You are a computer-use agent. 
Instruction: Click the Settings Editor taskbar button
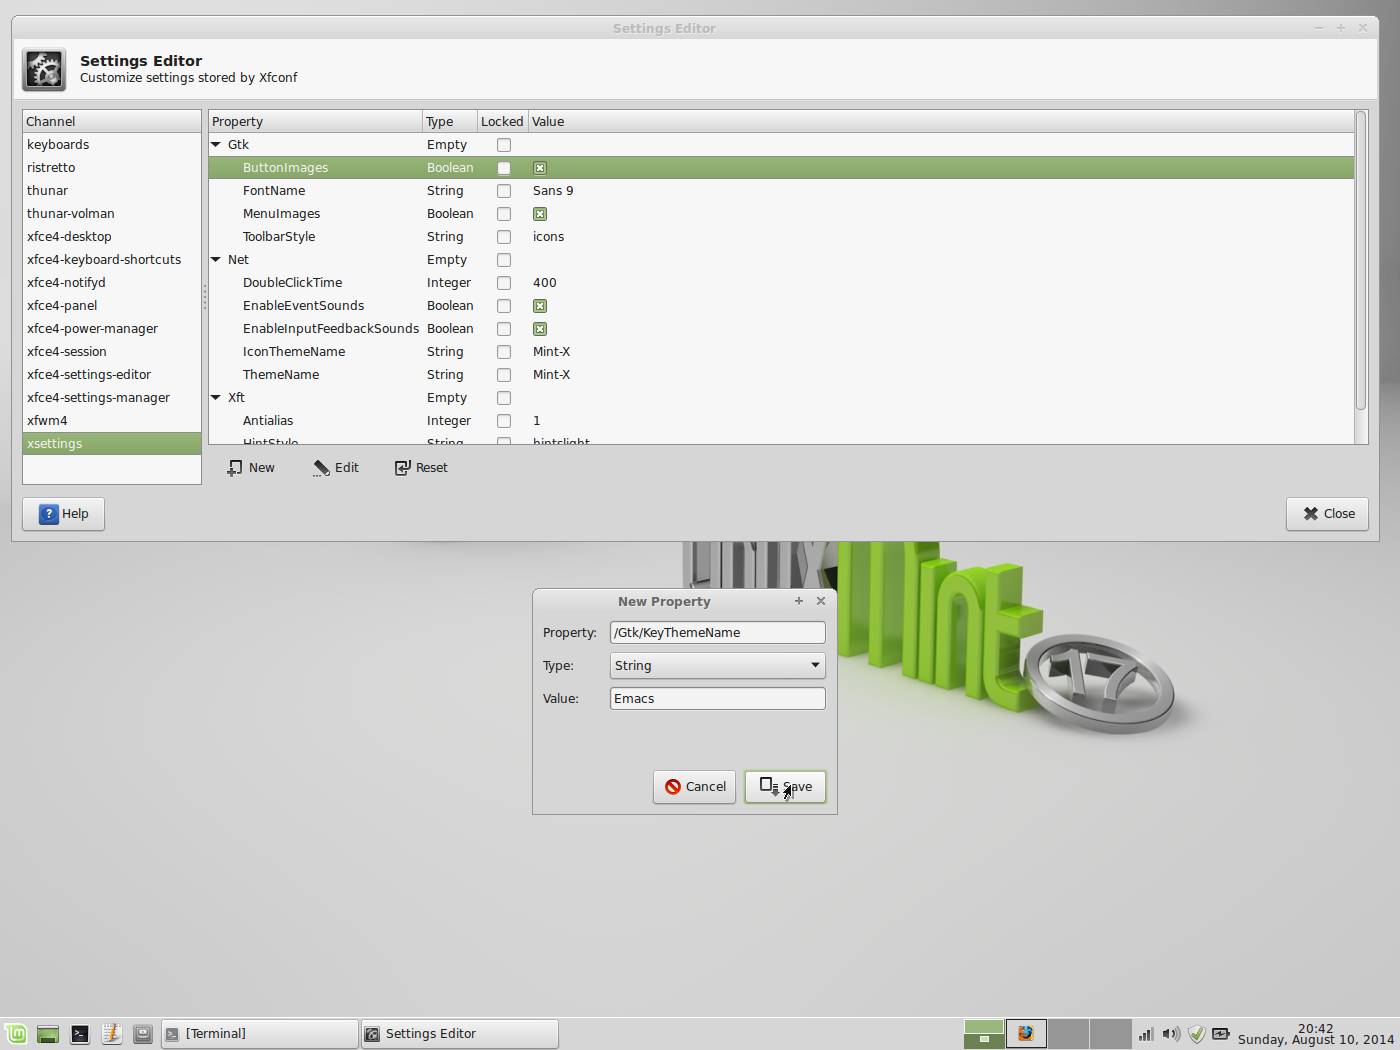(x=460, y=1034)
